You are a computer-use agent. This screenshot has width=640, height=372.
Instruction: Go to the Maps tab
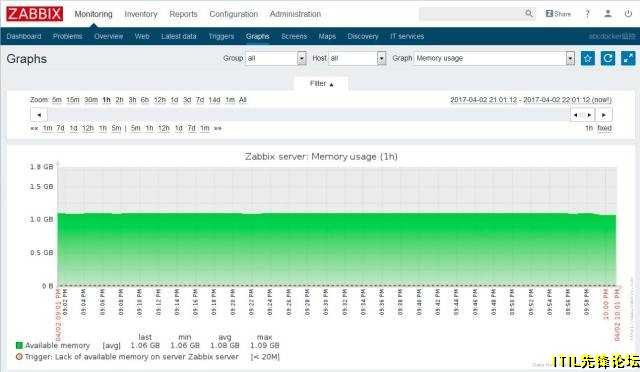(x=327, y=36)
